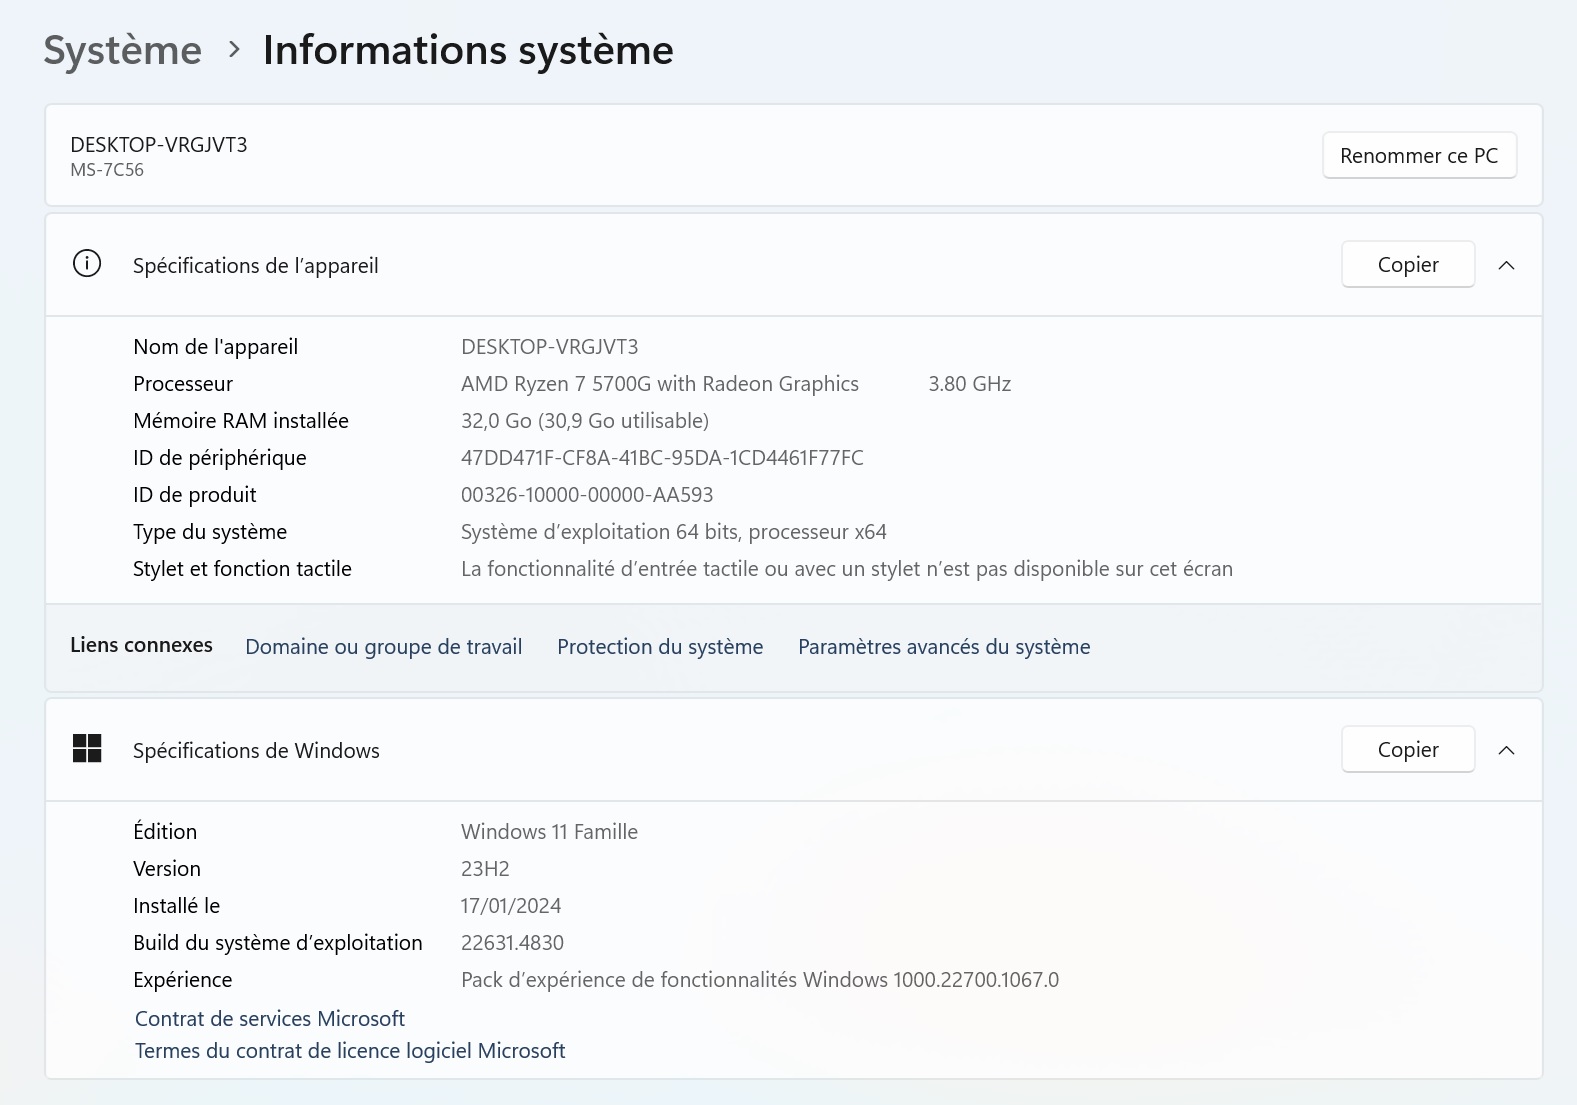
Task: Click the Stylet et fonction tactile label
Action: coord(243,569)
